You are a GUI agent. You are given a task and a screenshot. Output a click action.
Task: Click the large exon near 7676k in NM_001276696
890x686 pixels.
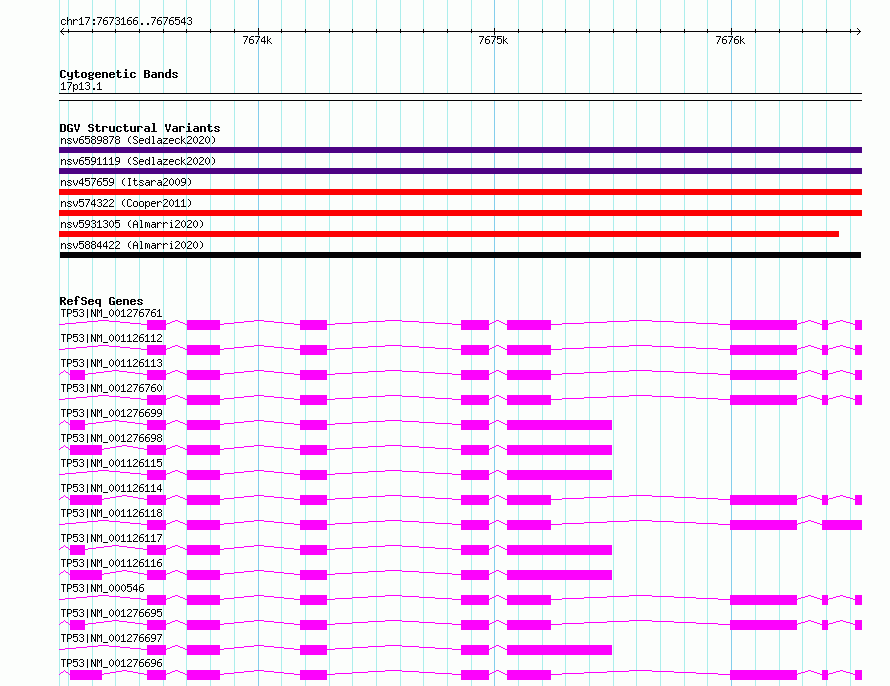763,675
